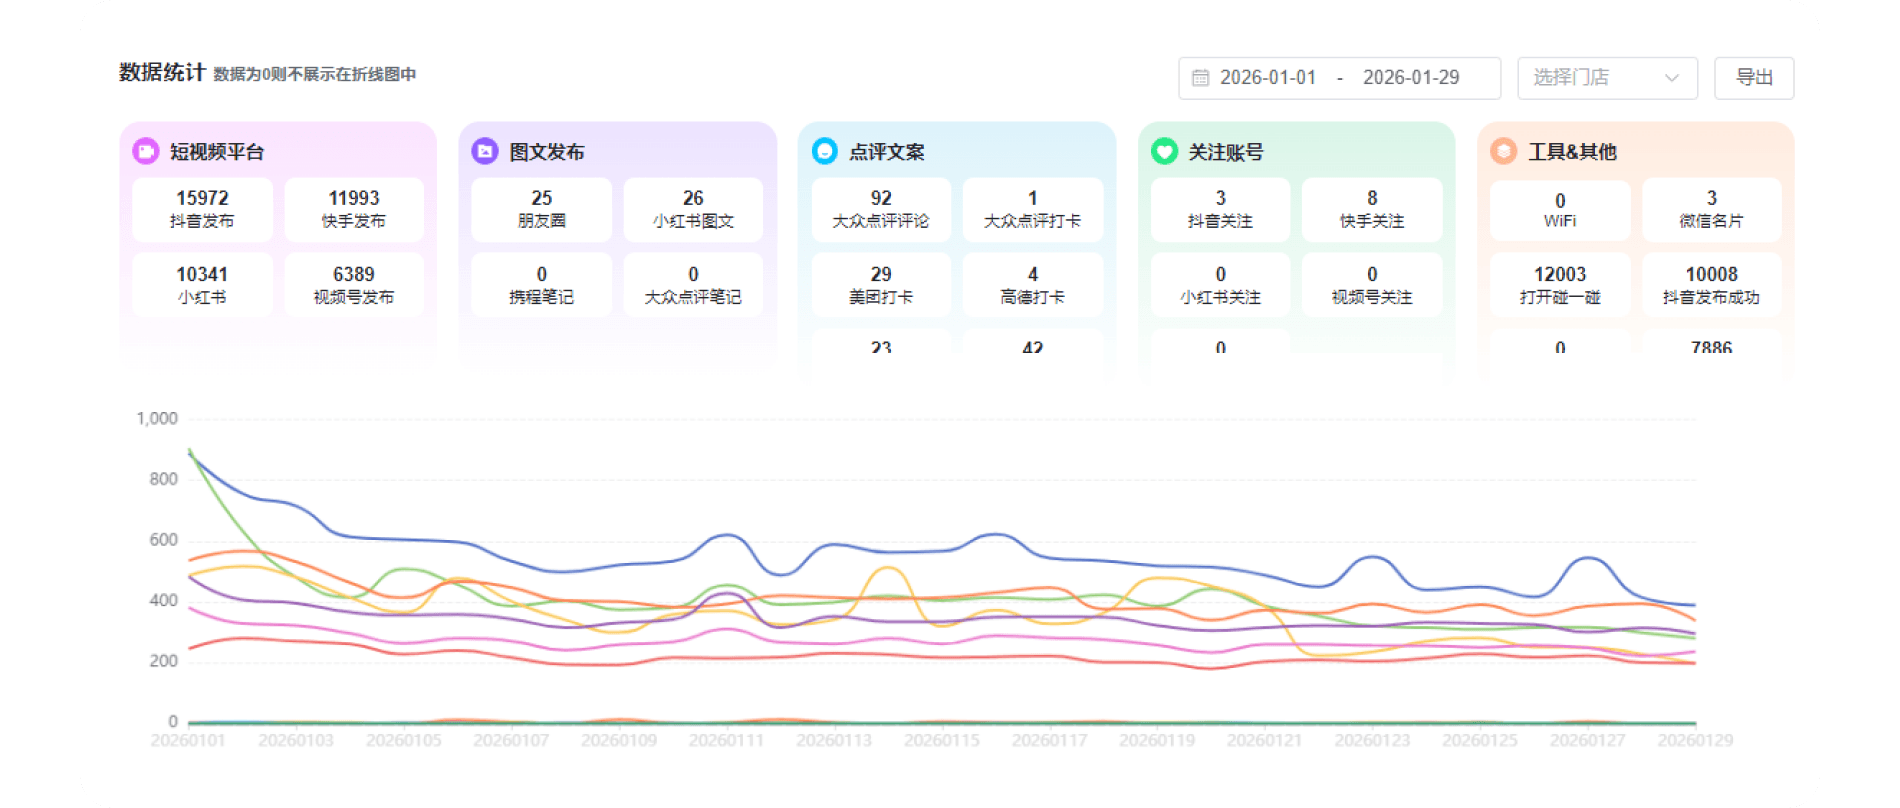Image resolution: width=1900 pixels, height=808 pixels.
Task: Select the 抖音发布 15972 stat card
Action: pos(202,209)
